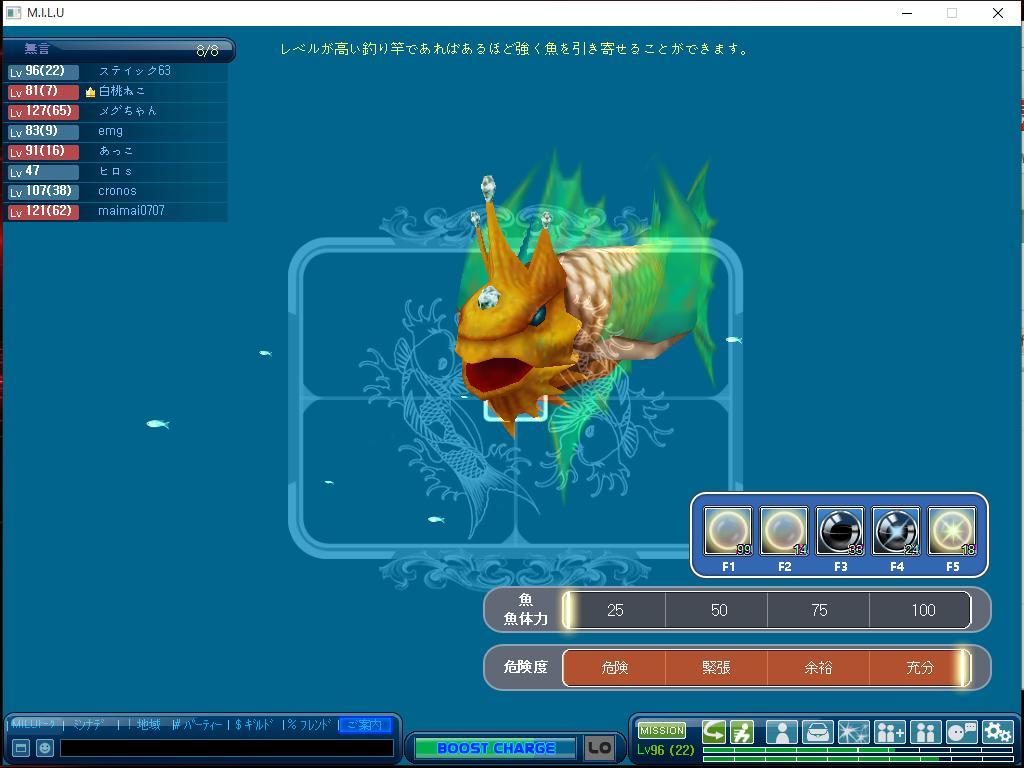Click in the chat text input field
The width and height of the screenshot is (1024, 768).
pyautogui.click(x=227, y=748)
